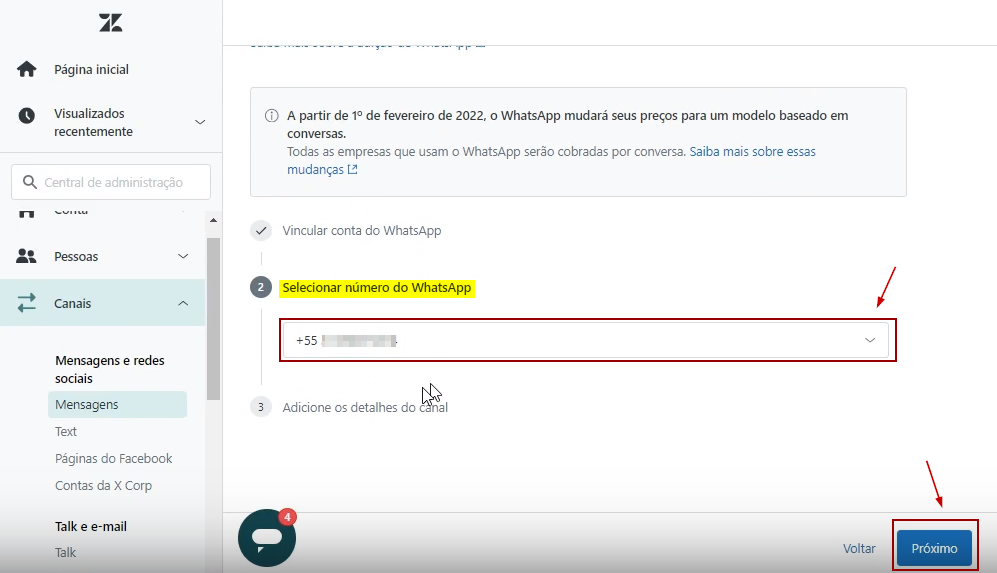The width and height of the screenshot is (997, 573).
Task: Expand Visualizados recentemente chevron
Action: coord(199,122)
